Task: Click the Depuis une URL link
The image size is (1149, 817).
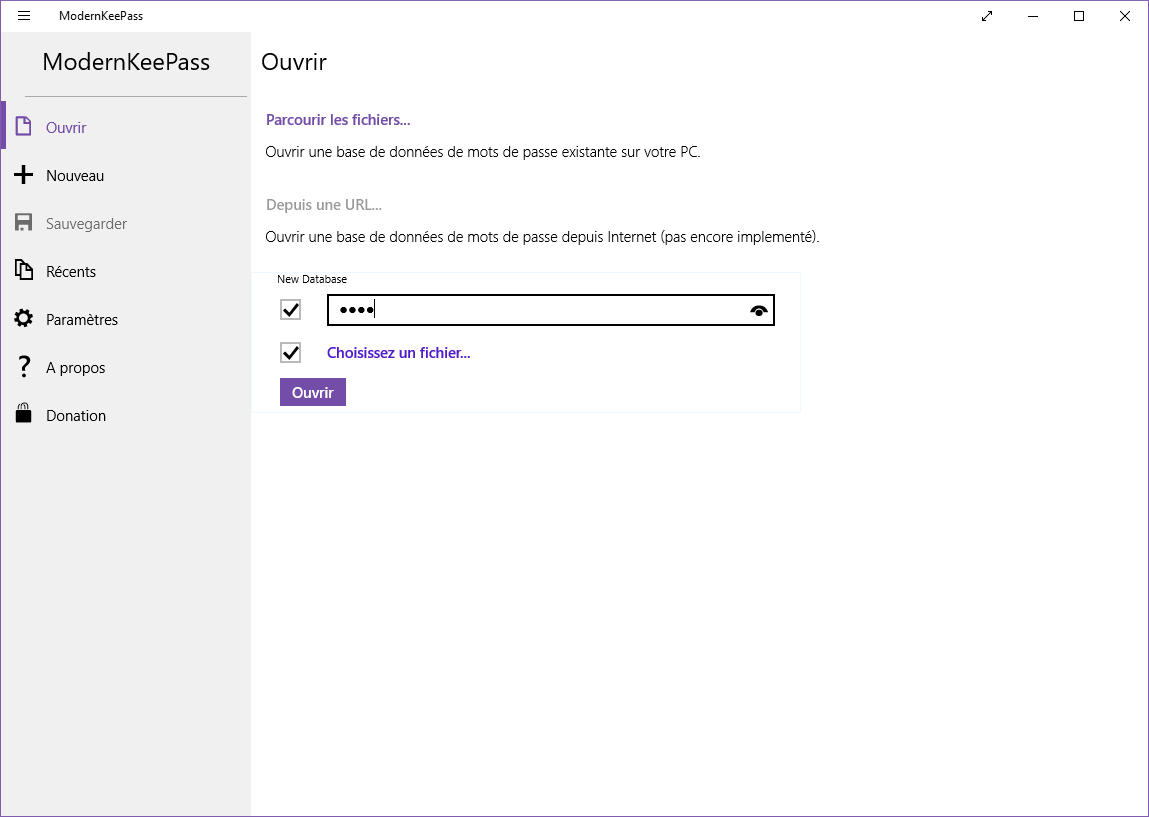Action: coord(324,205)
